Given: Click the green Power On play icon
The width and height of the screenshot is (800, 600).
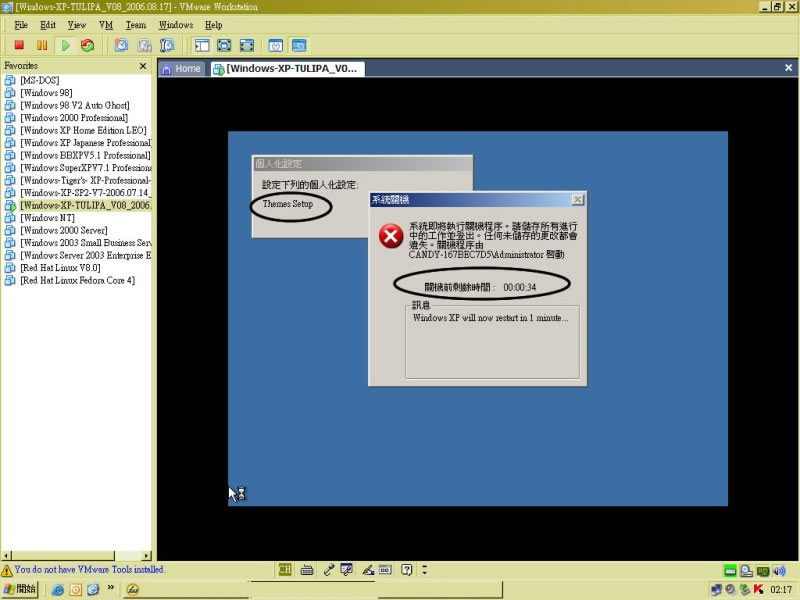Looking at the screenshot, I should click(x=65, y=45).
